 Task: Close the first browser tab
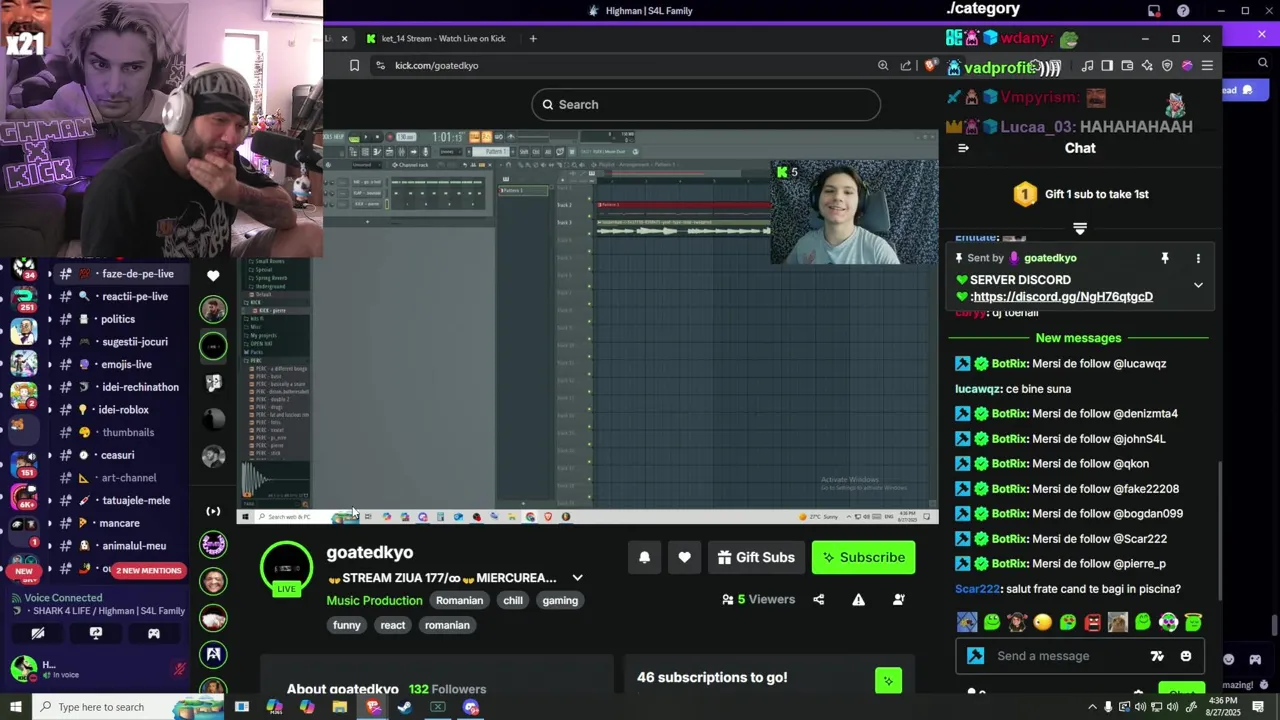(344, 38)
